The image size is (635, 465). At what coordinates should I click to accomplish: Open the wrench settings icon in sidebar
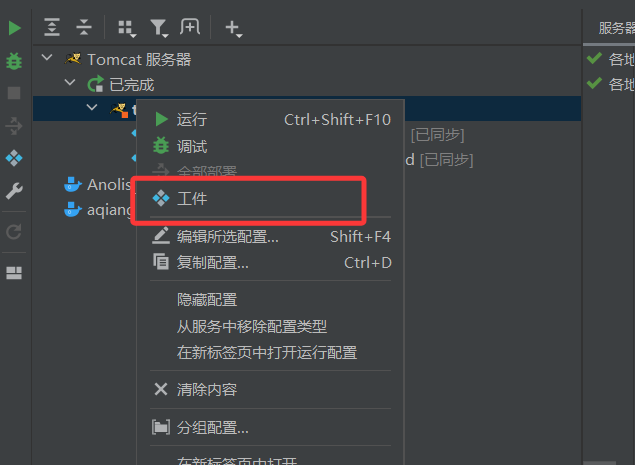(14, 191)
